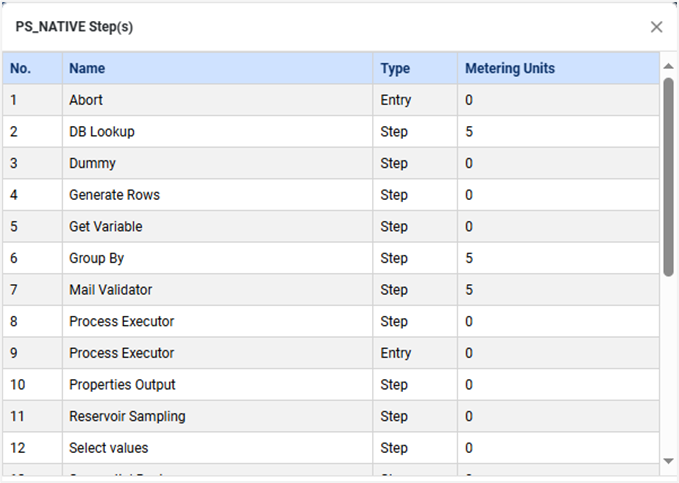Screen dimensions: 679x483
Task: Select the Dummy step row
Action: (92, 163)
